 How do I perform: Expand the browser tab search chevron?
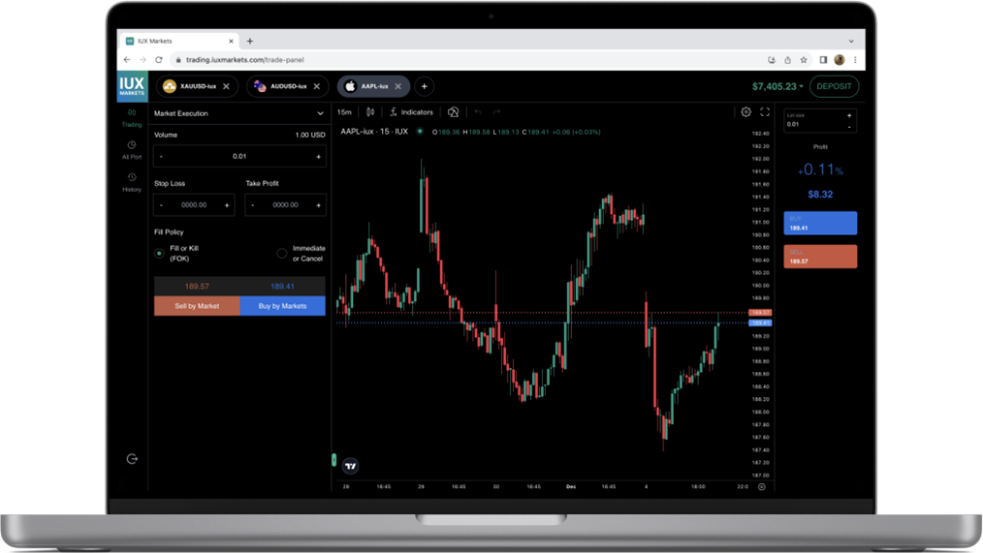coord(851,41)
